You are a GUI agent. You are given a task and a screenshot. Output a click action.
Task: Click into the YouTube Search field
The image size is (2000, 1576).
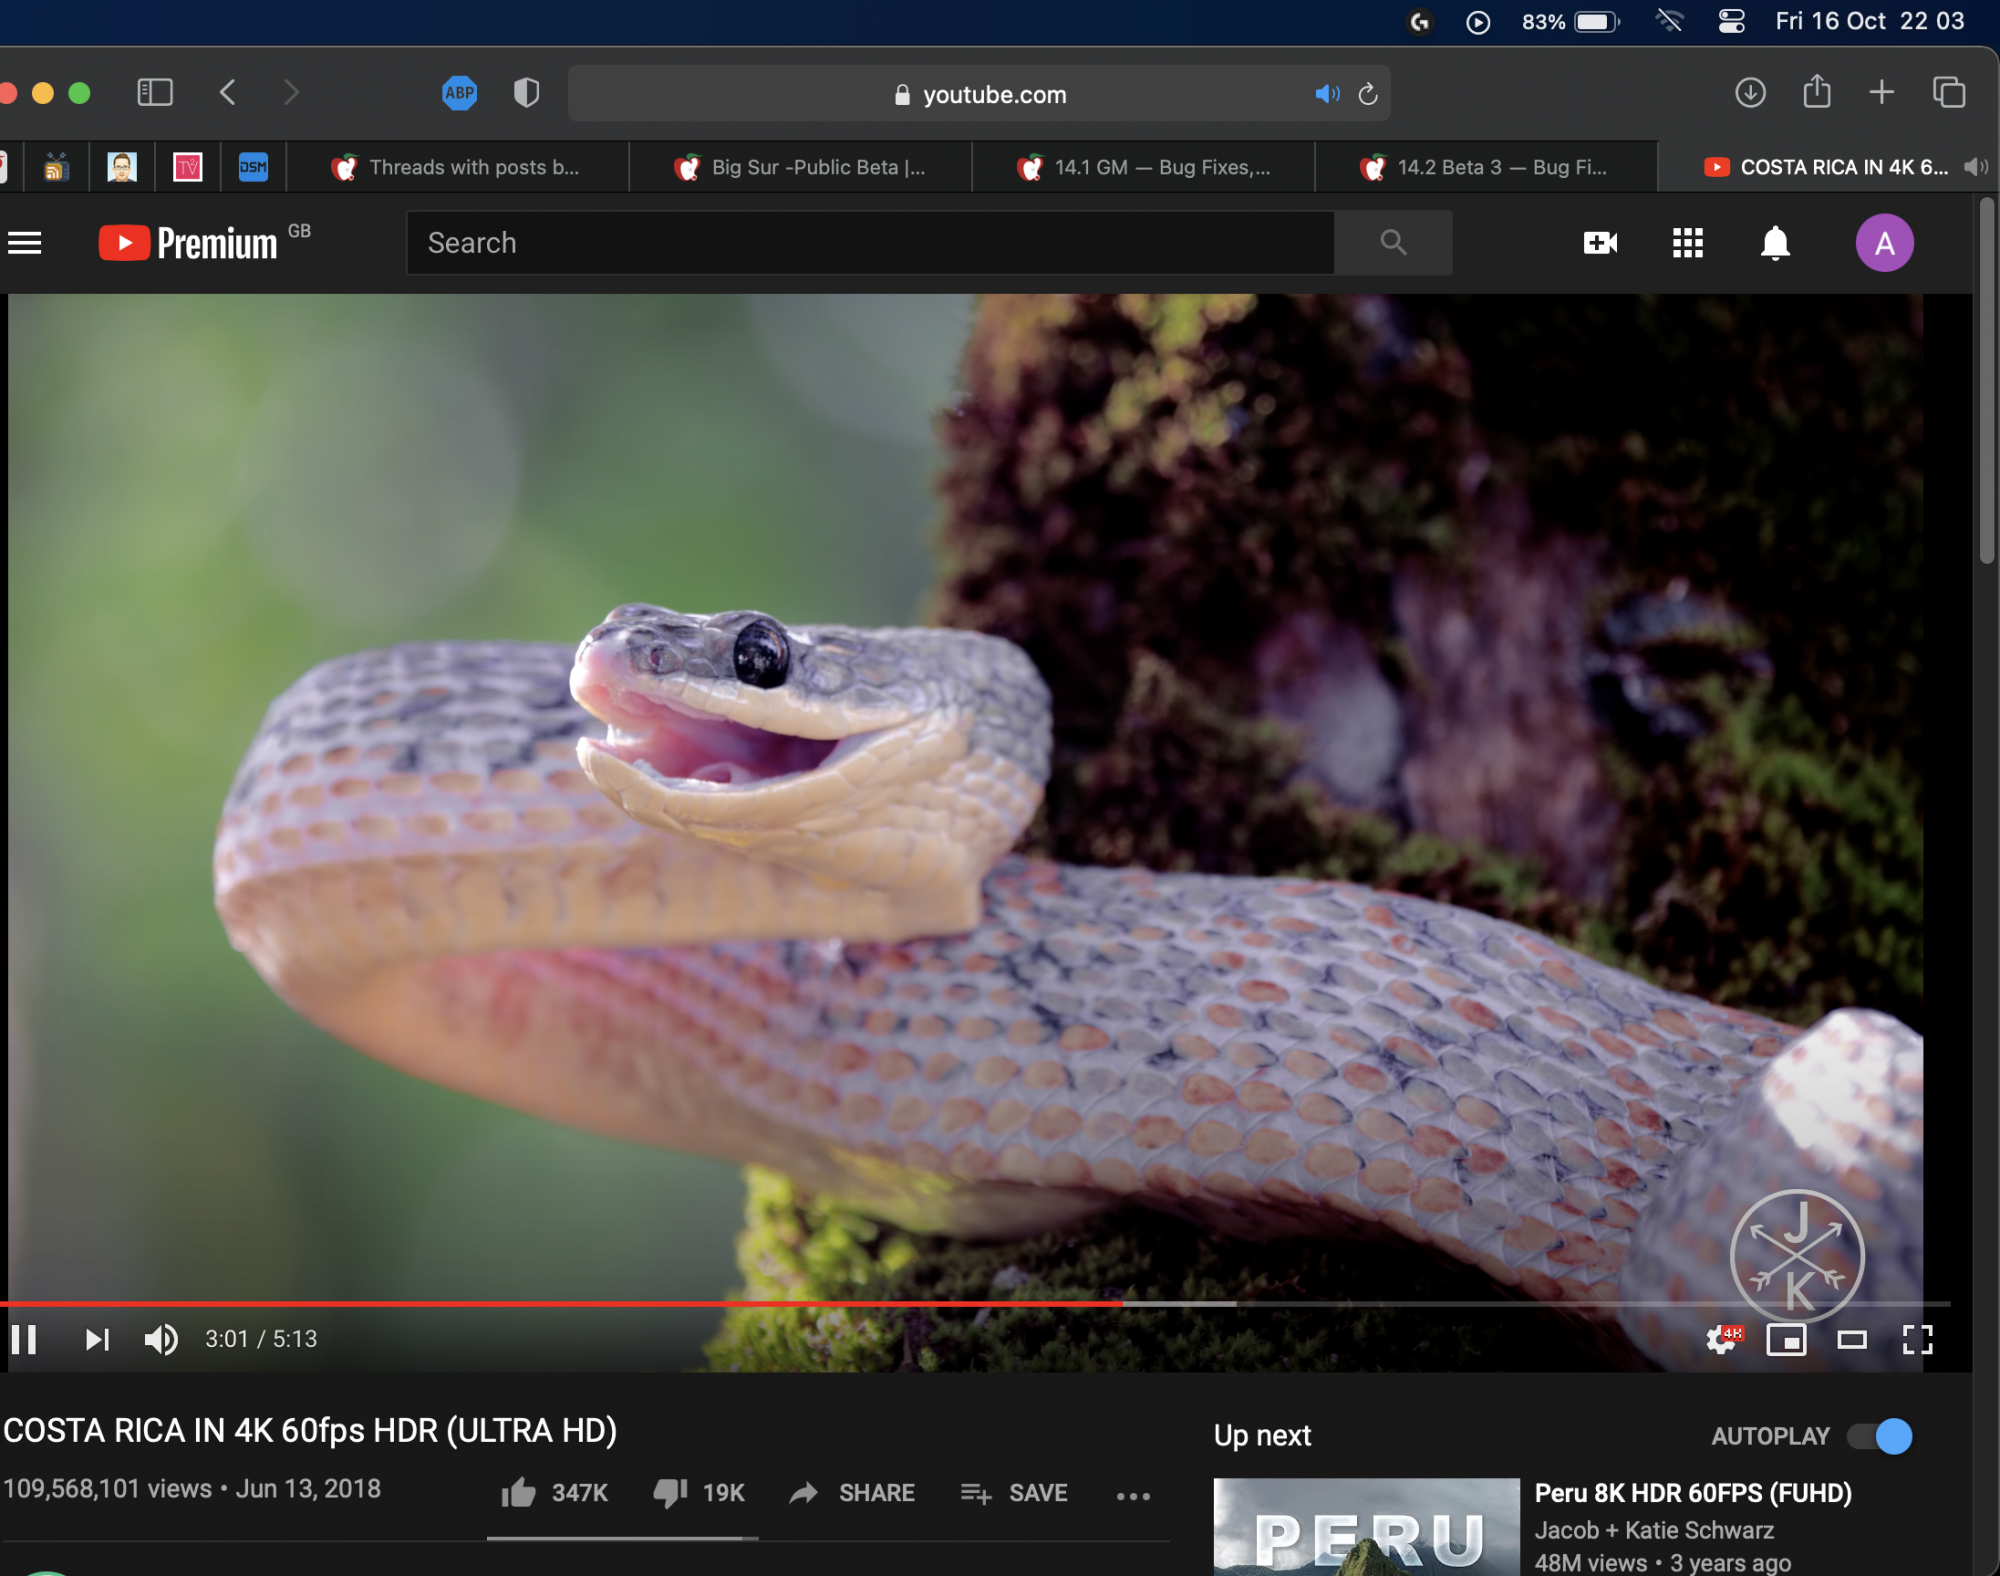pos(870,243)
